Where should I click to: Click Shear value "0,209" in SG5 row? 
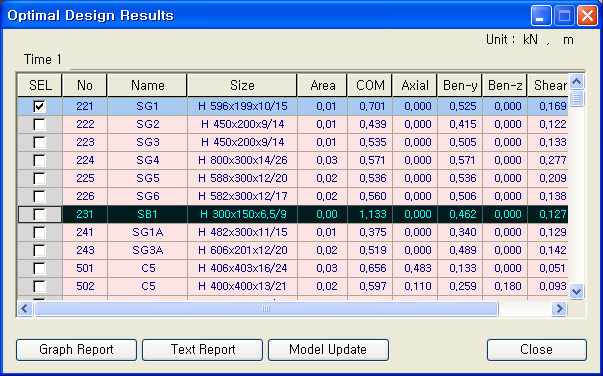548,178
